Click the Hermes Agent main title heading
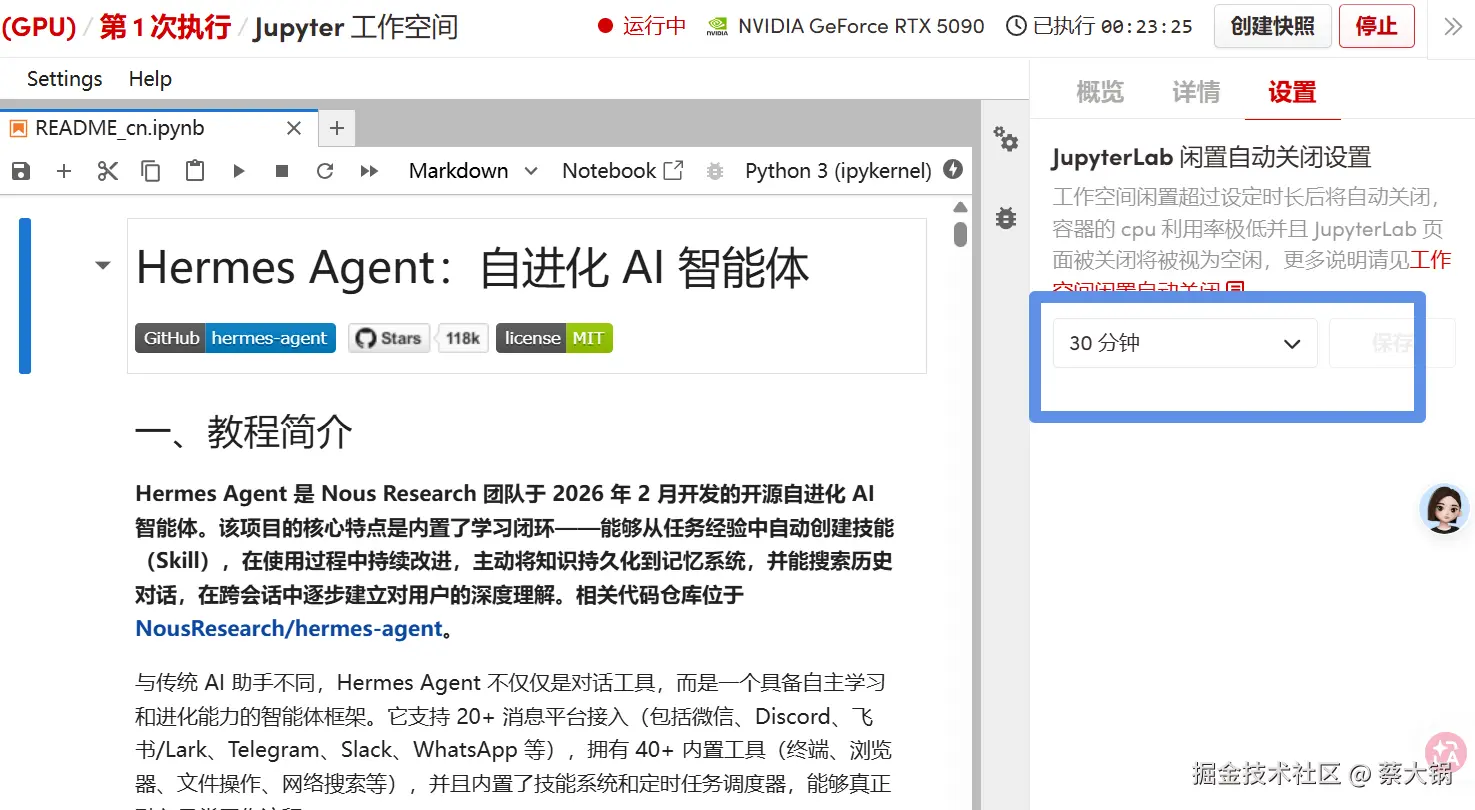1475x810 pixels. pos(472,268)
